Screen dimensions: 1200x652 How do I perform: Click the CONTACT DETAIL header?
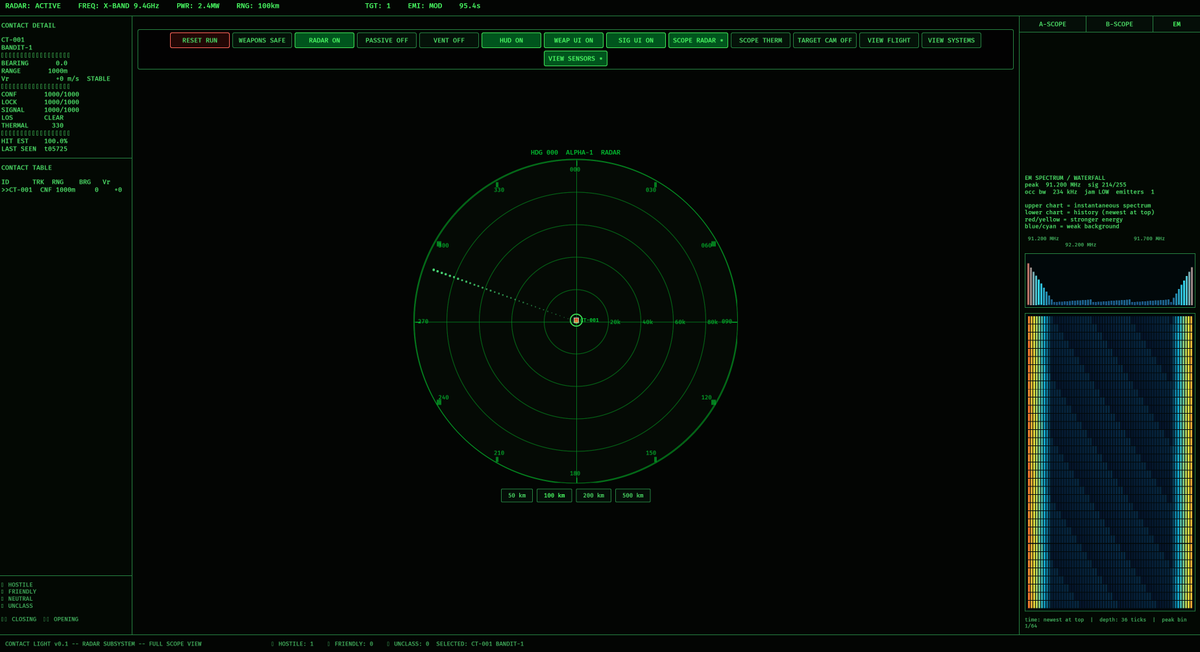point(29,25)
